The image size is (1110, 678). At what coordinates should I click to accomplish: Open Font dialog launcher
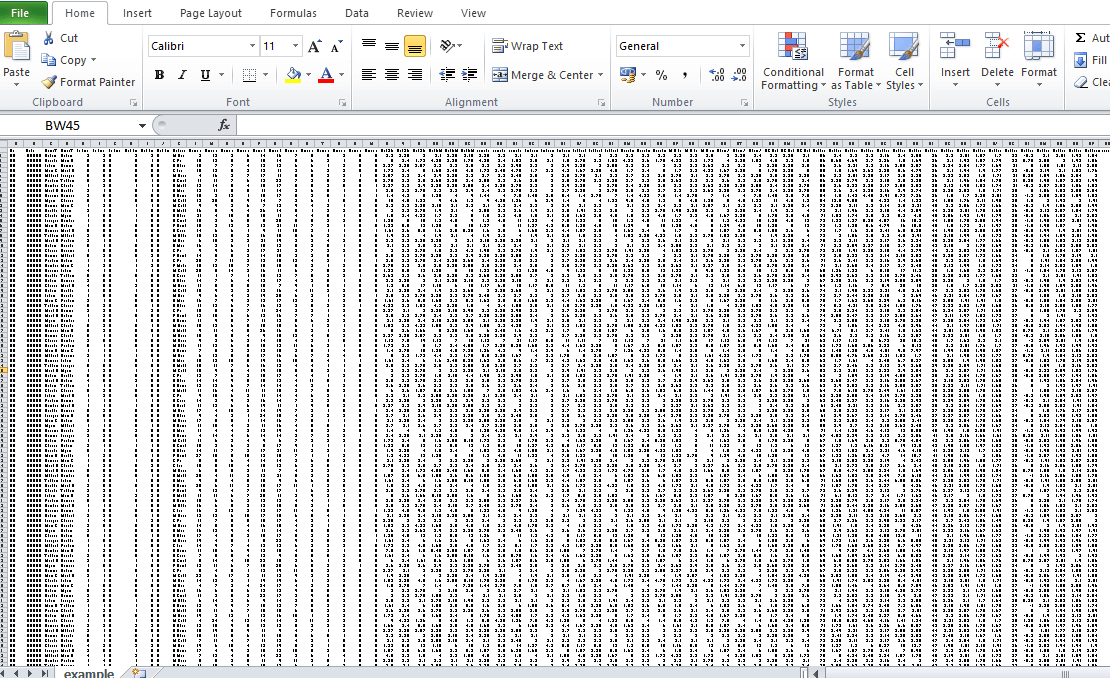coord(343,103)
